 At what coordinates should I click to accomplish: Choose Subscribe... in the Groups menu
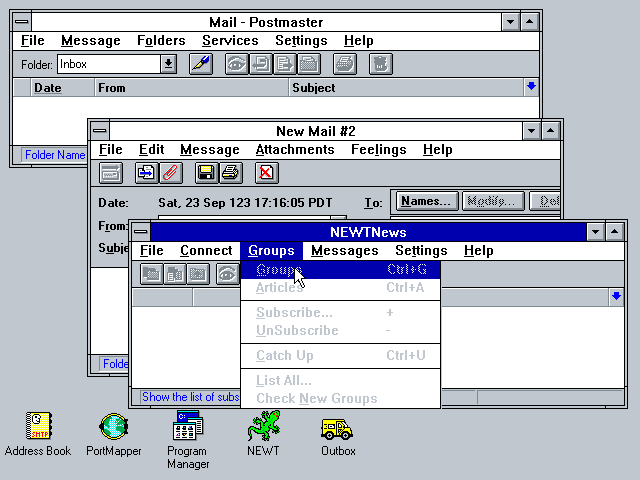tap(340, 313)
